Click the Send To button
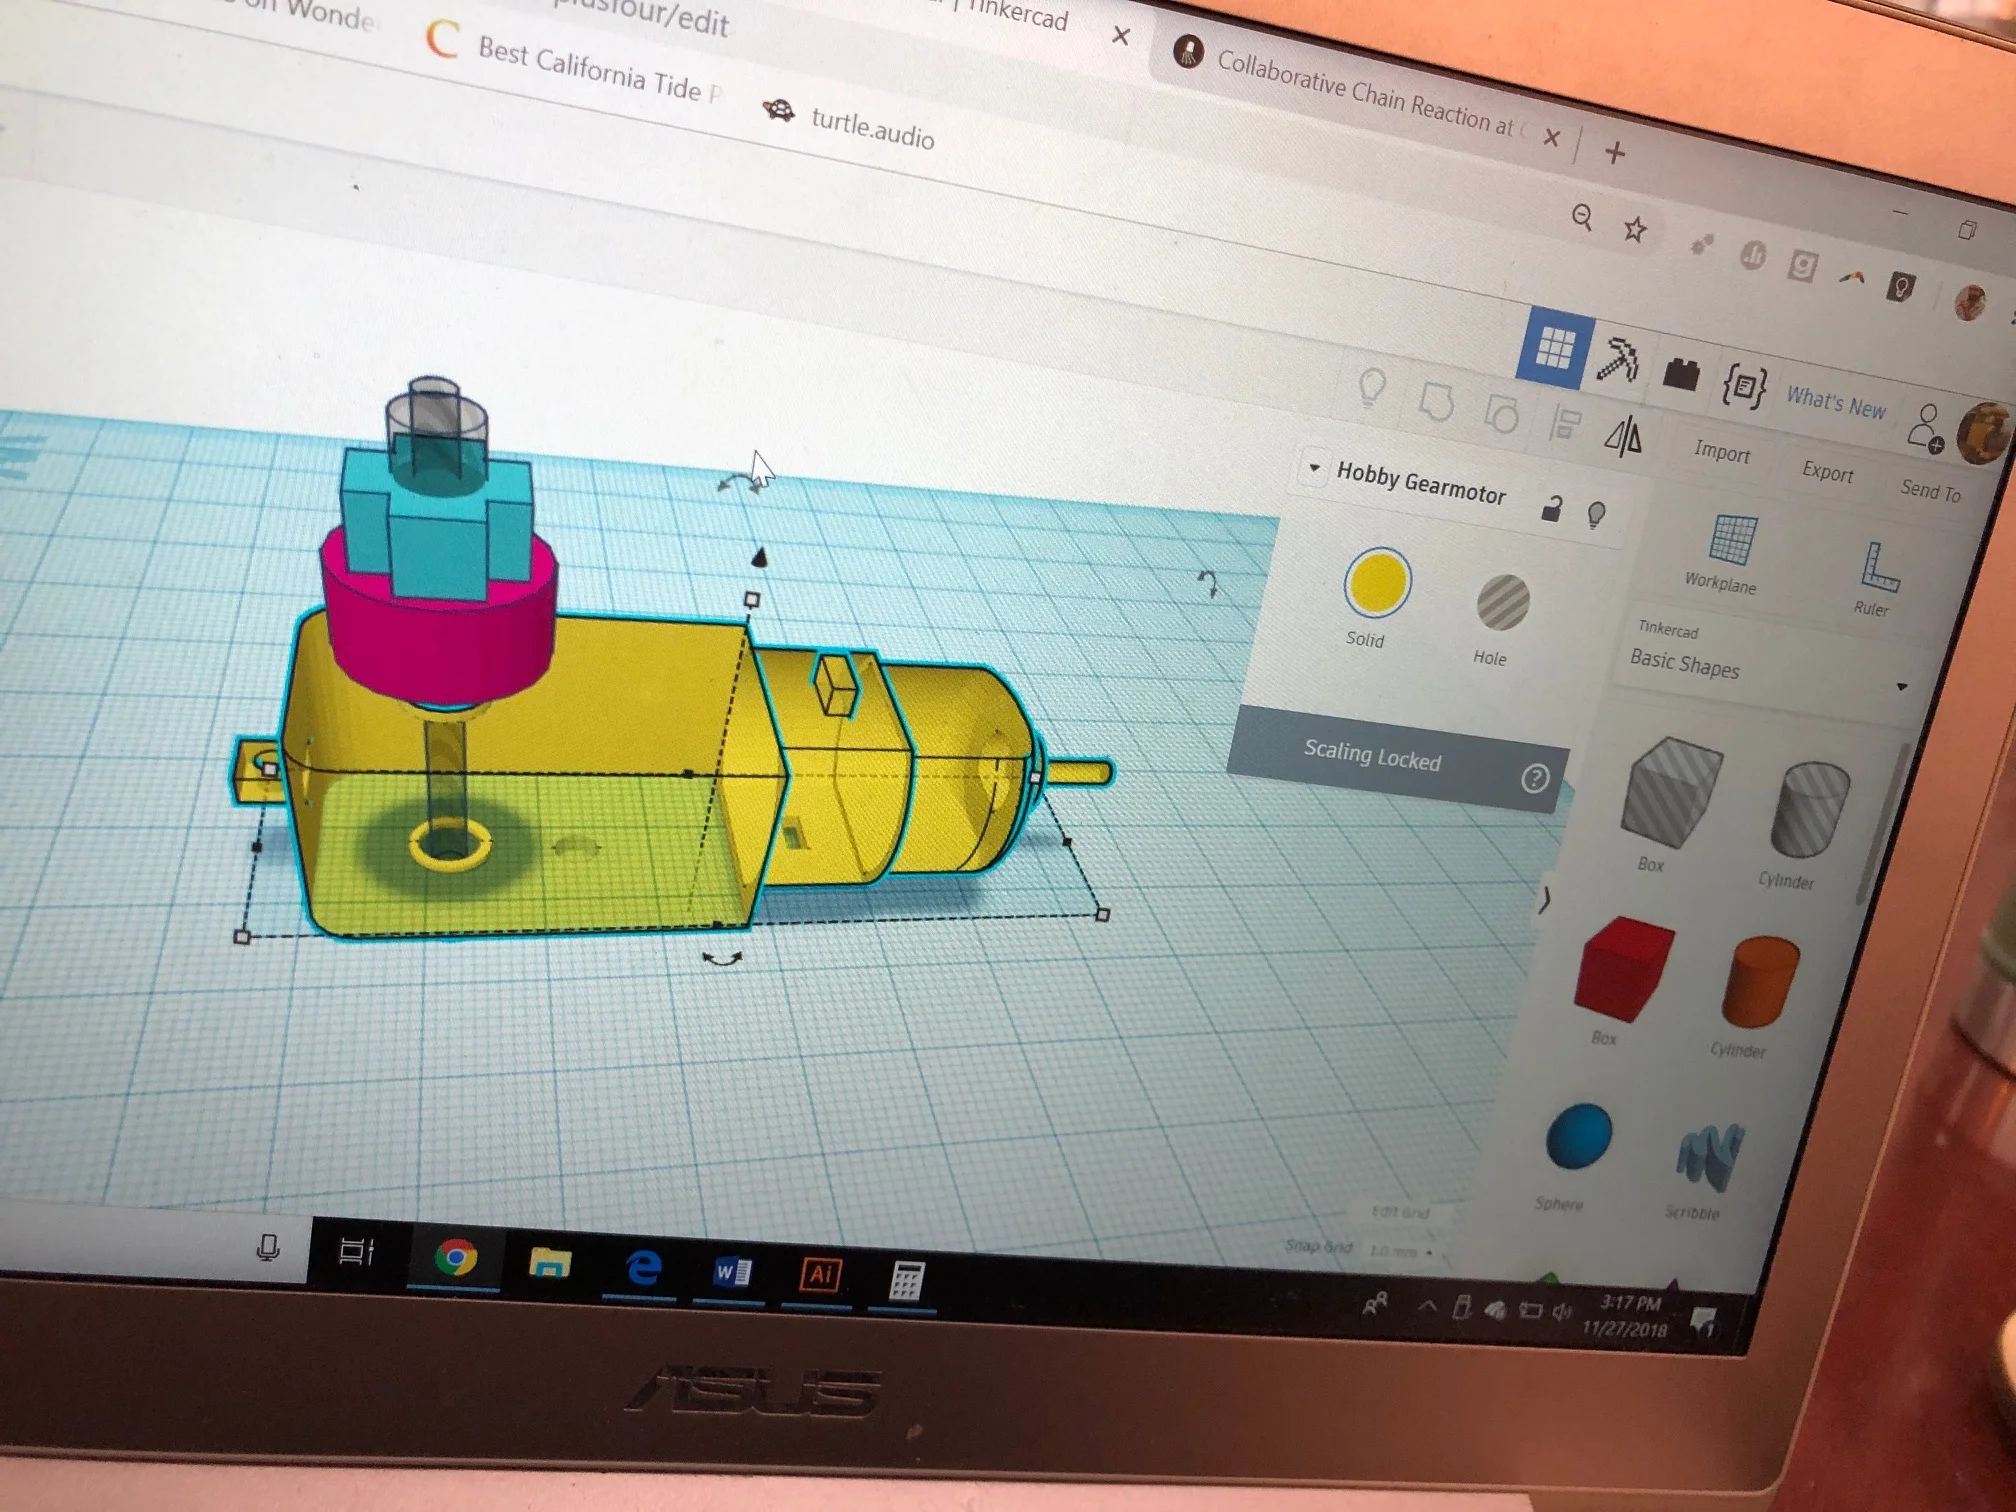This screenshot has height=1512, width=2016. 1931,490
